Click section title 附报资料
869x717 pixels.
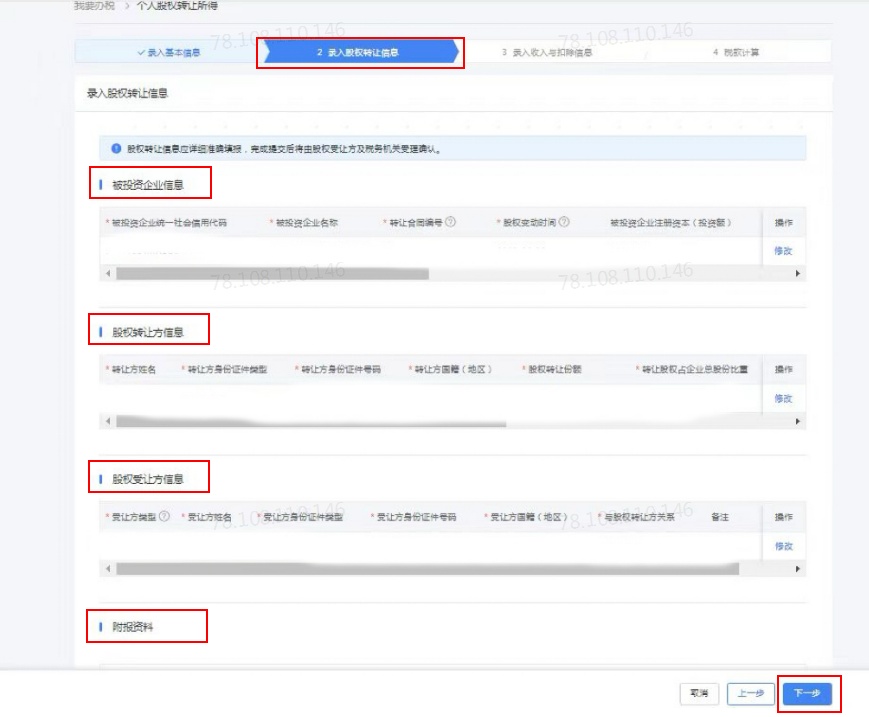[132, 627]
